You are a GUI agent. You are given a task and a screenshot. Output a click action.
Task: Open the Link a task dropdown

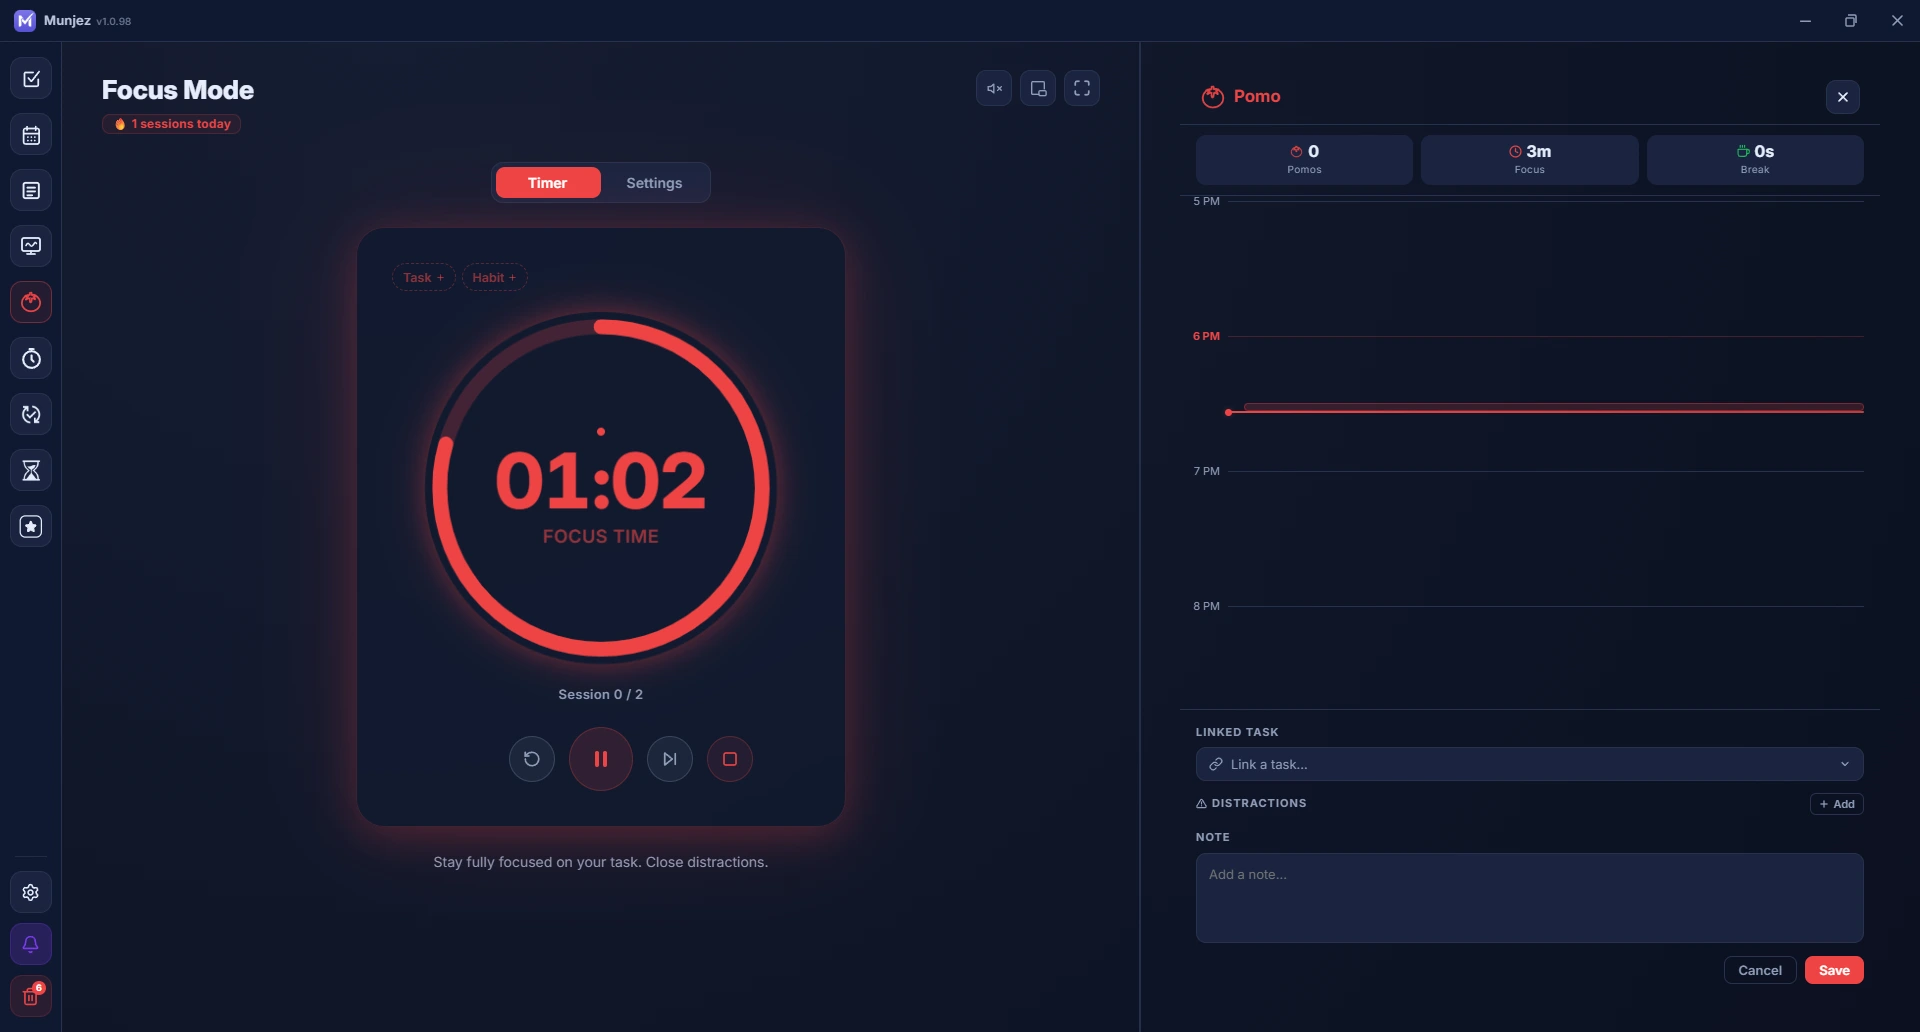[1529, 764]
